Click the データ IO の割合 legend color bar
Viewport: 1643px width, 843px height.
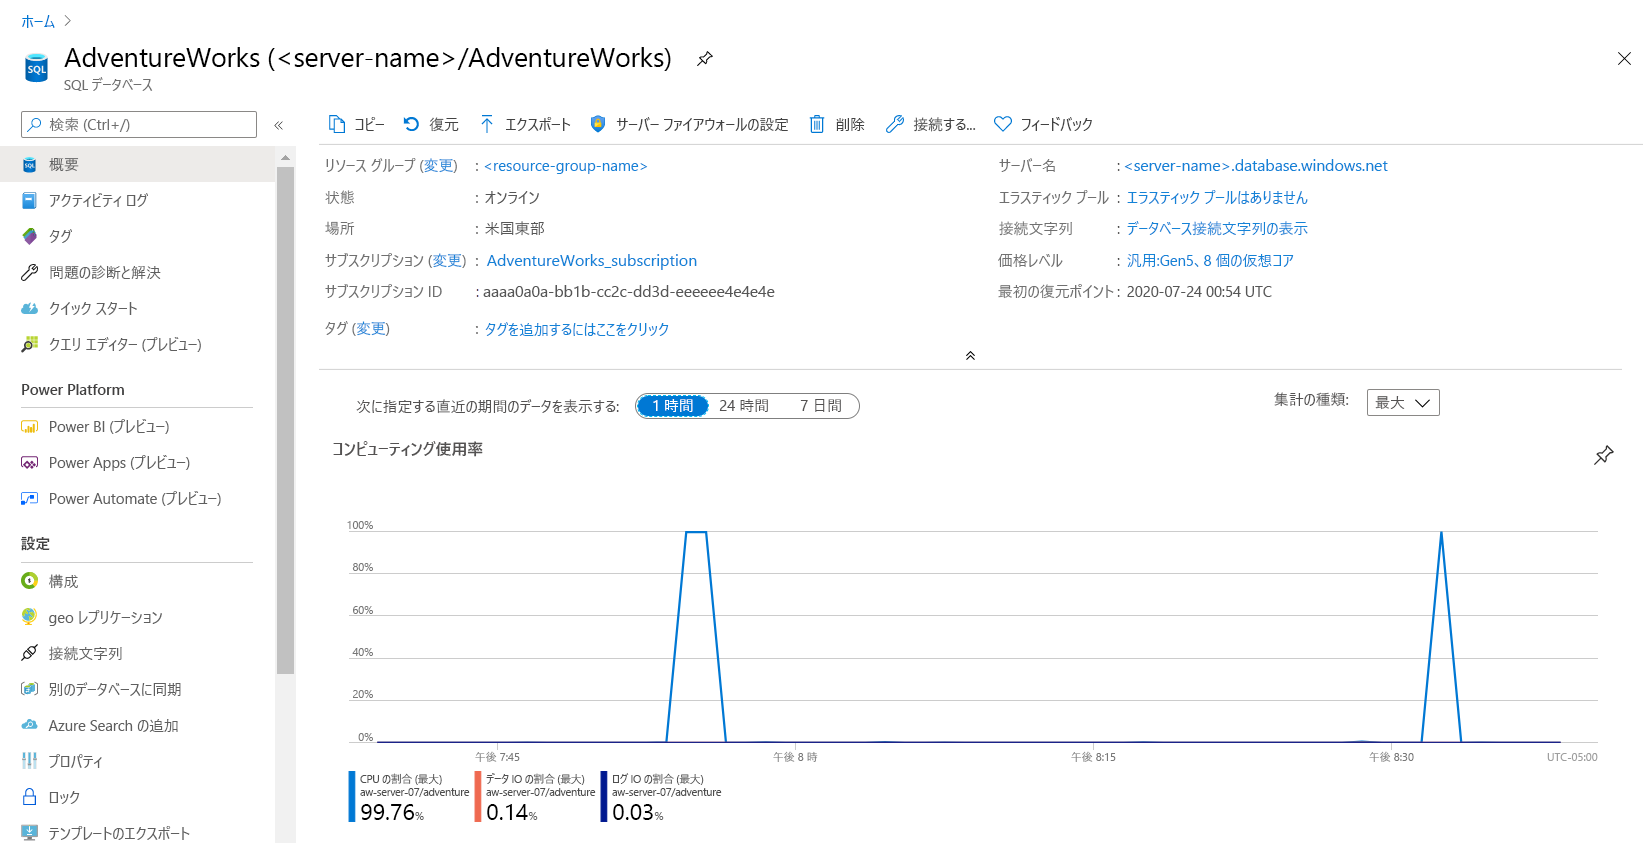[x=478, y=796]
